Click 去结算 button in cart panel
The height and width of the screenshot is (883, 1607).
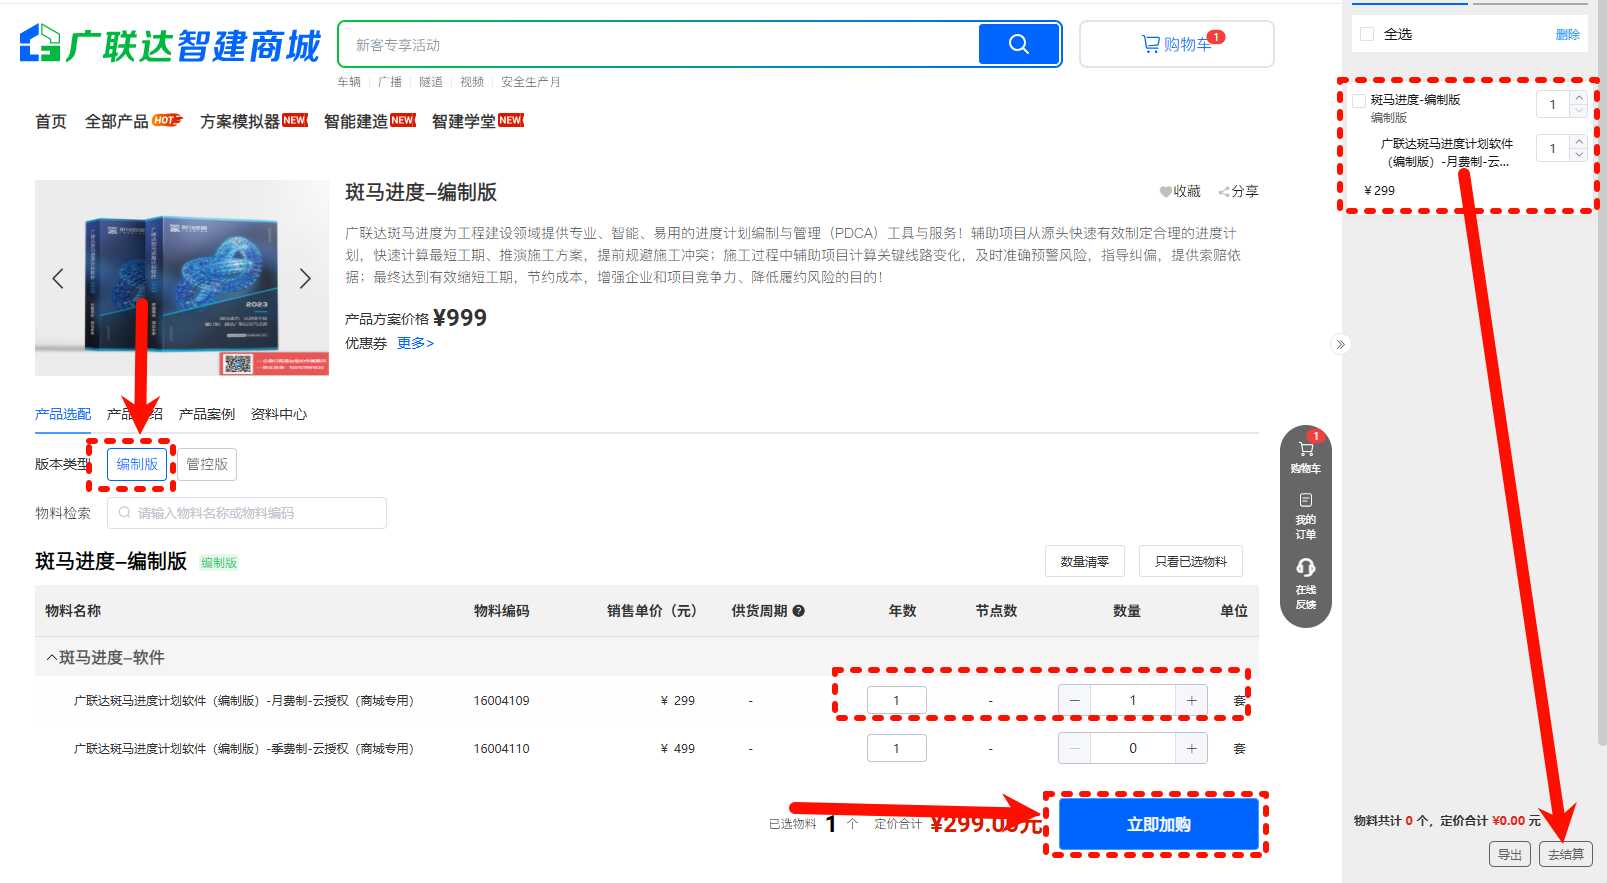[1566, 854]
